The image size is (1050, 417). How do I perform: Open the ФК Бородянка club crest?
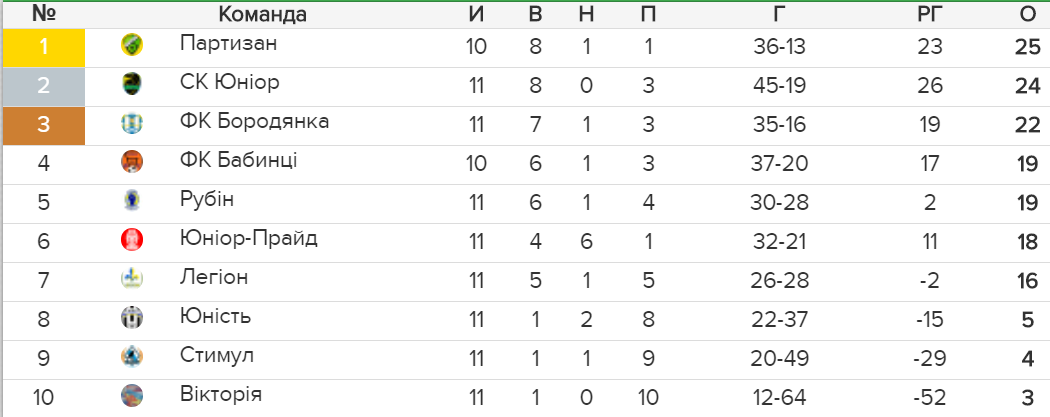pos(132,123)
